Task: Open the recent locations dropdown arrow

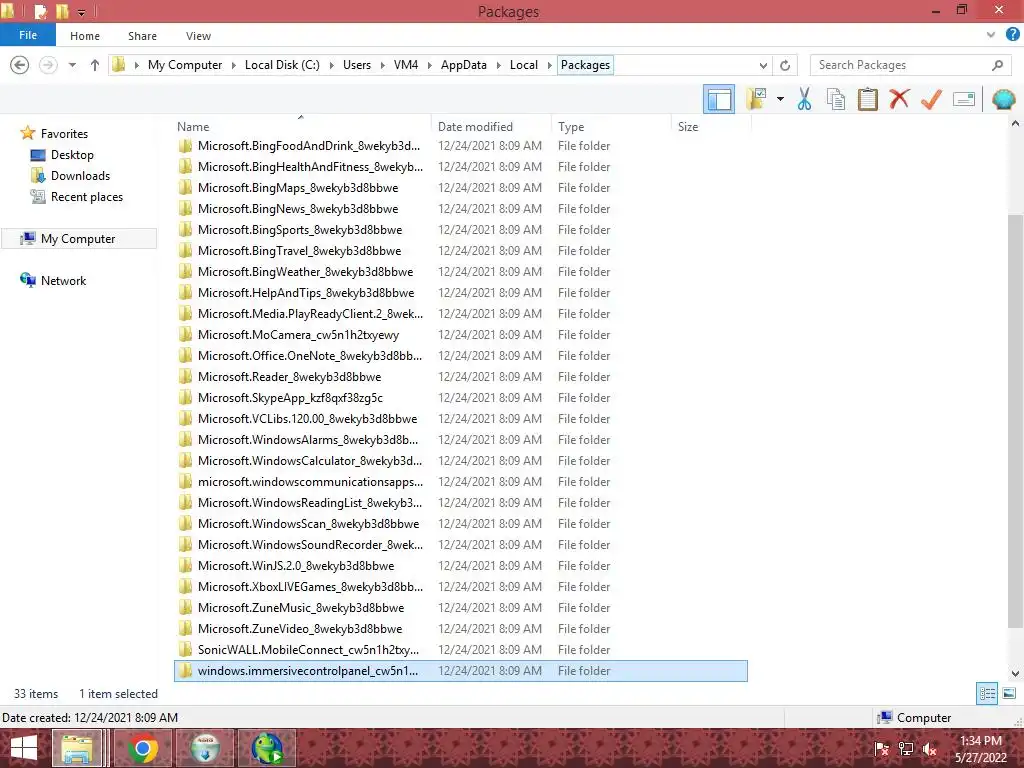Action: 72,65
